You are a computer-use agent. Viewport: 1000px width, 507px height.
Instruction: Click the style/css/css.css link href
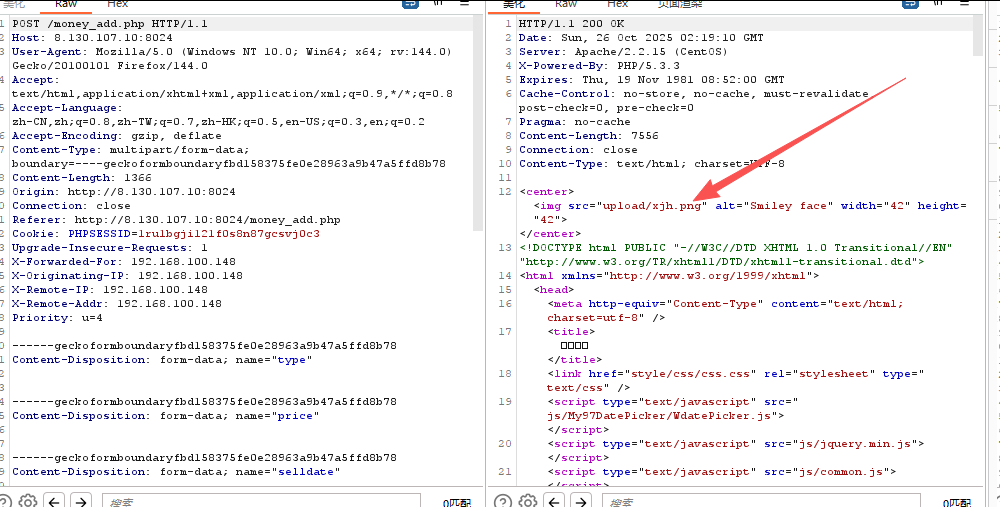pyautogui.click(x=690, y=374)
